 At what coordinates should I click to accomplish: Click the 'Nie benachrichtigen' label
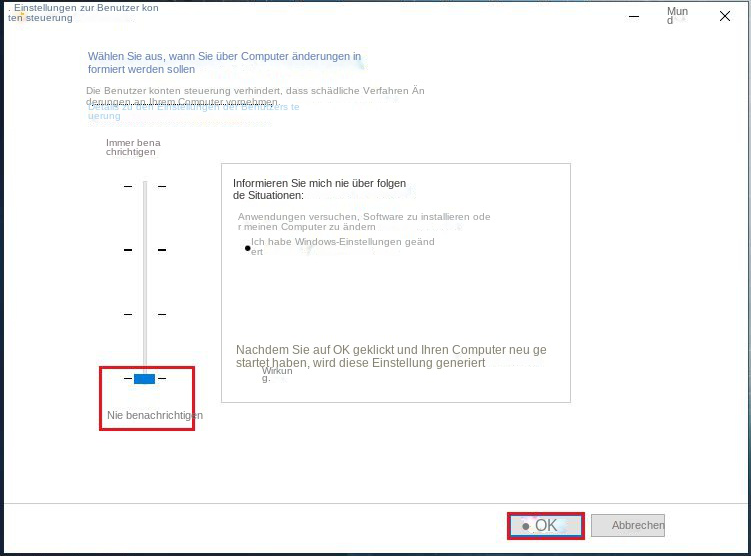tap(155, 415)
